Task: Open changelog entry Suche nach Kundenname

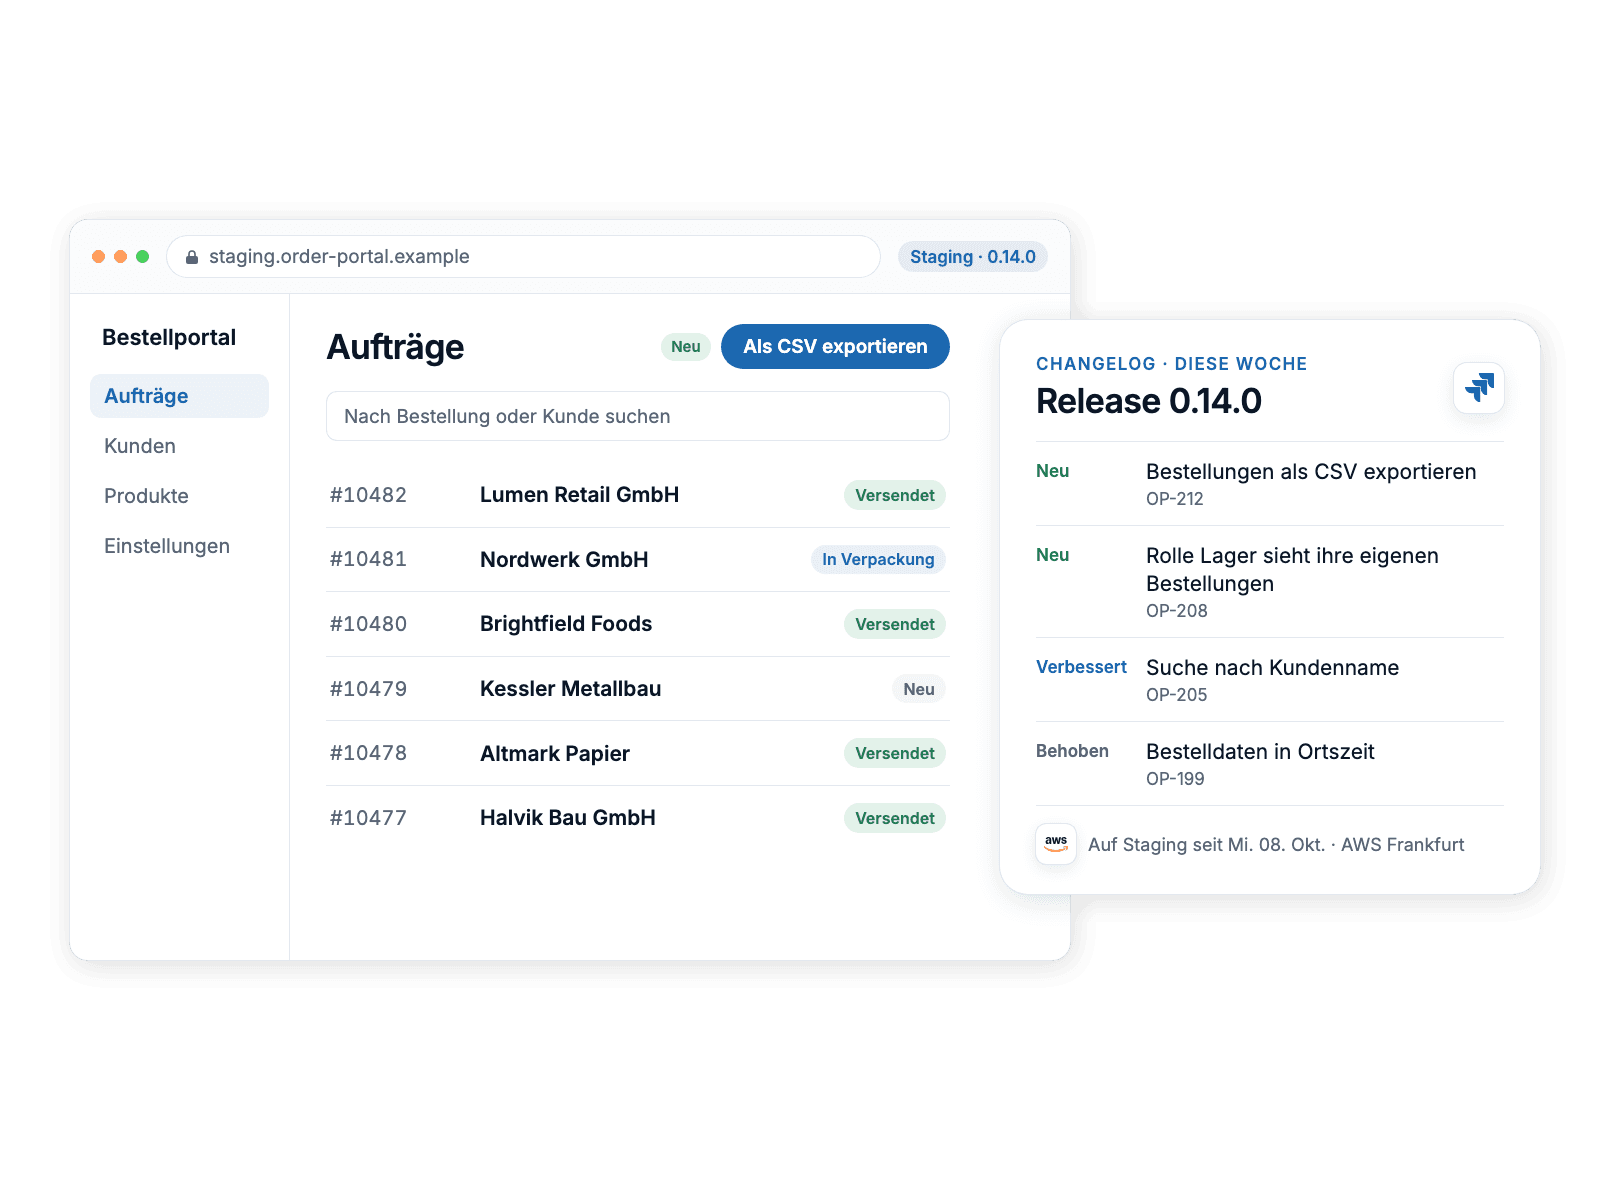Action: point(1272,668)
